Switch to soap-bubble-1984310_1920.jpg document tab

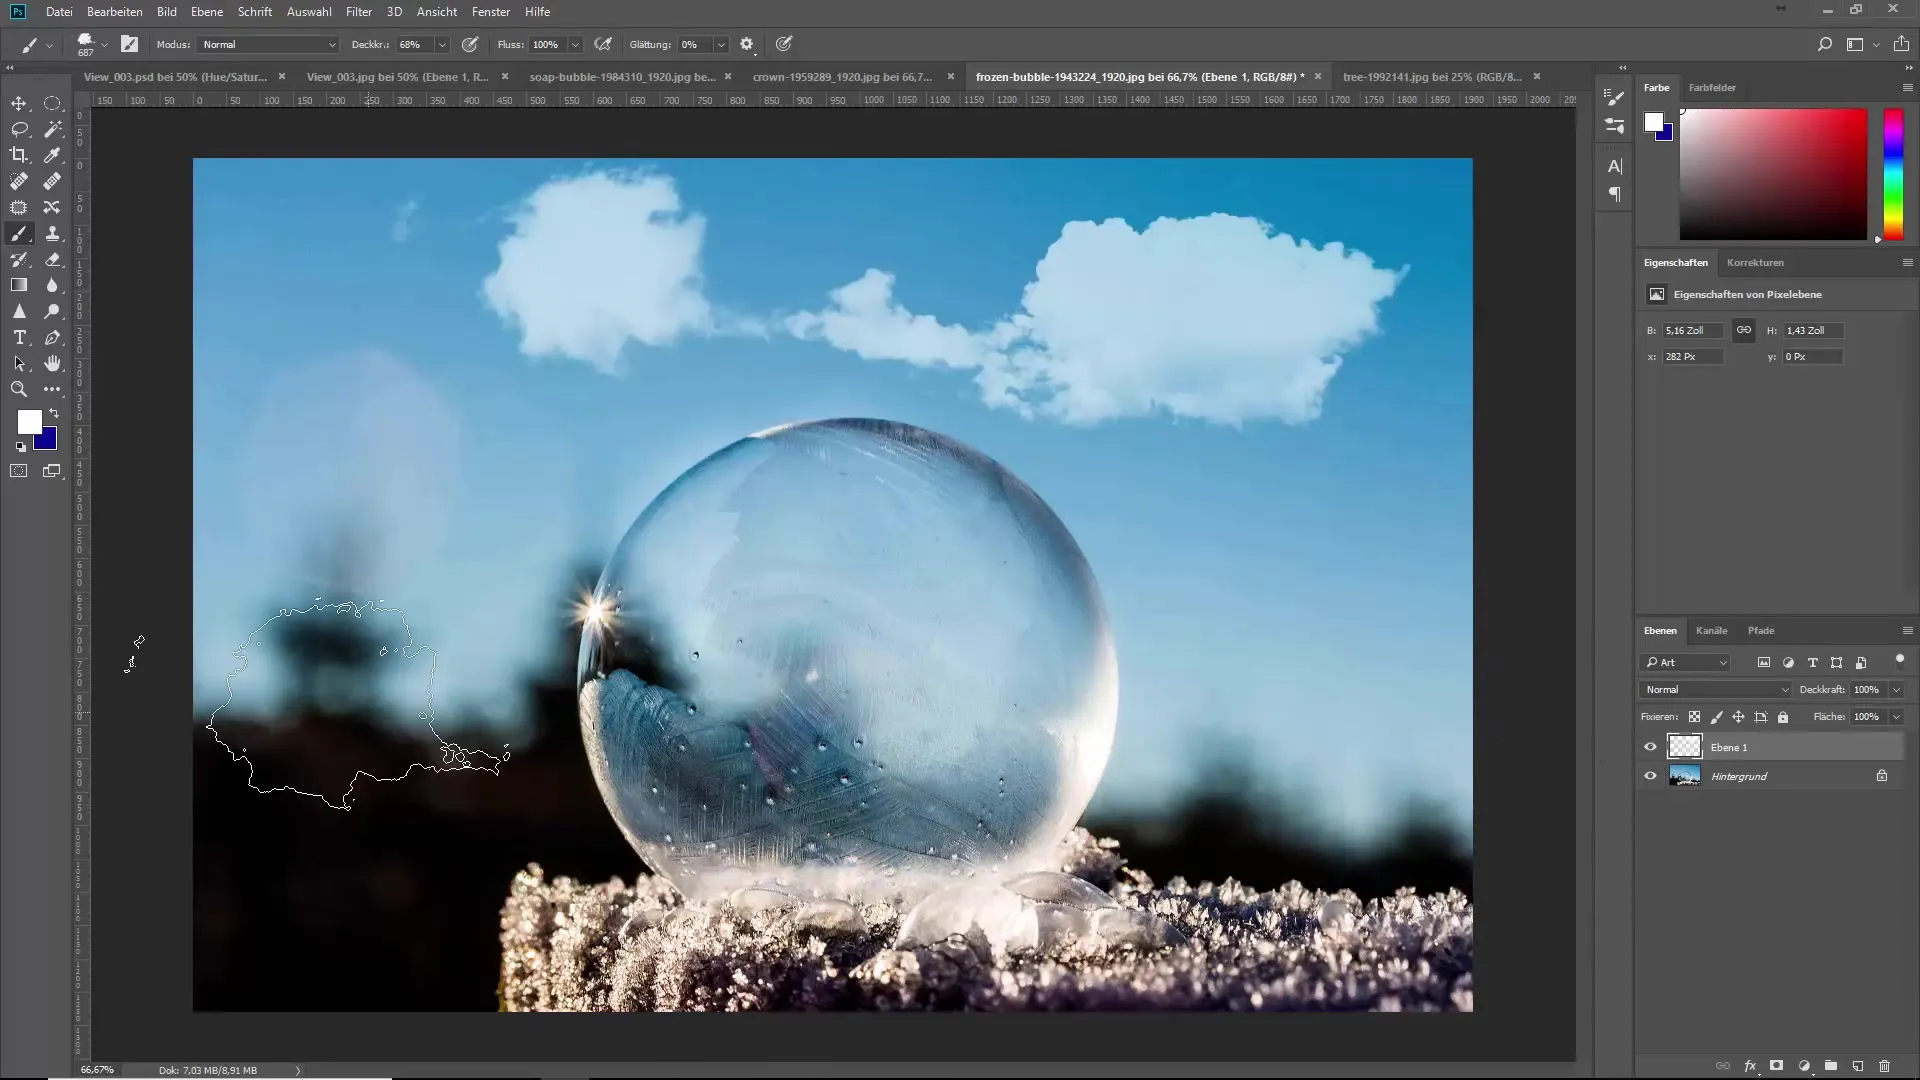pyautogui.click(x=622, y=76)
